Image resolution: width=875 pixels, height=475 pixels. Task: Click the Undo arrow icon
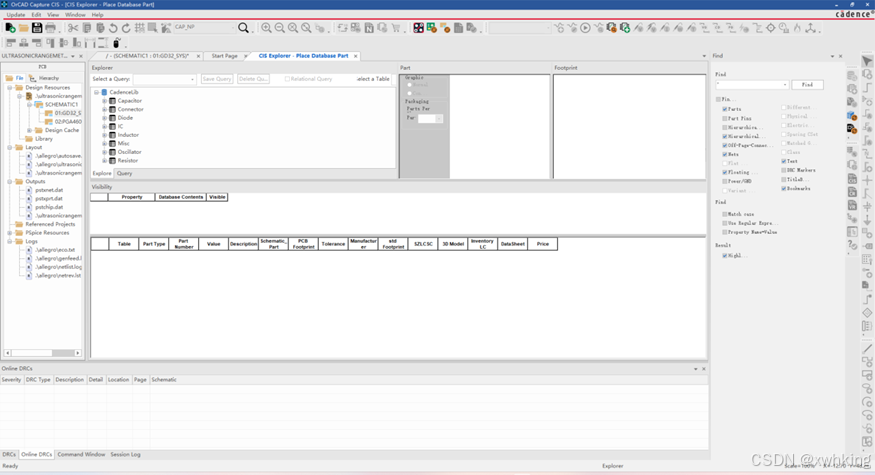click(x=113, y=28)
